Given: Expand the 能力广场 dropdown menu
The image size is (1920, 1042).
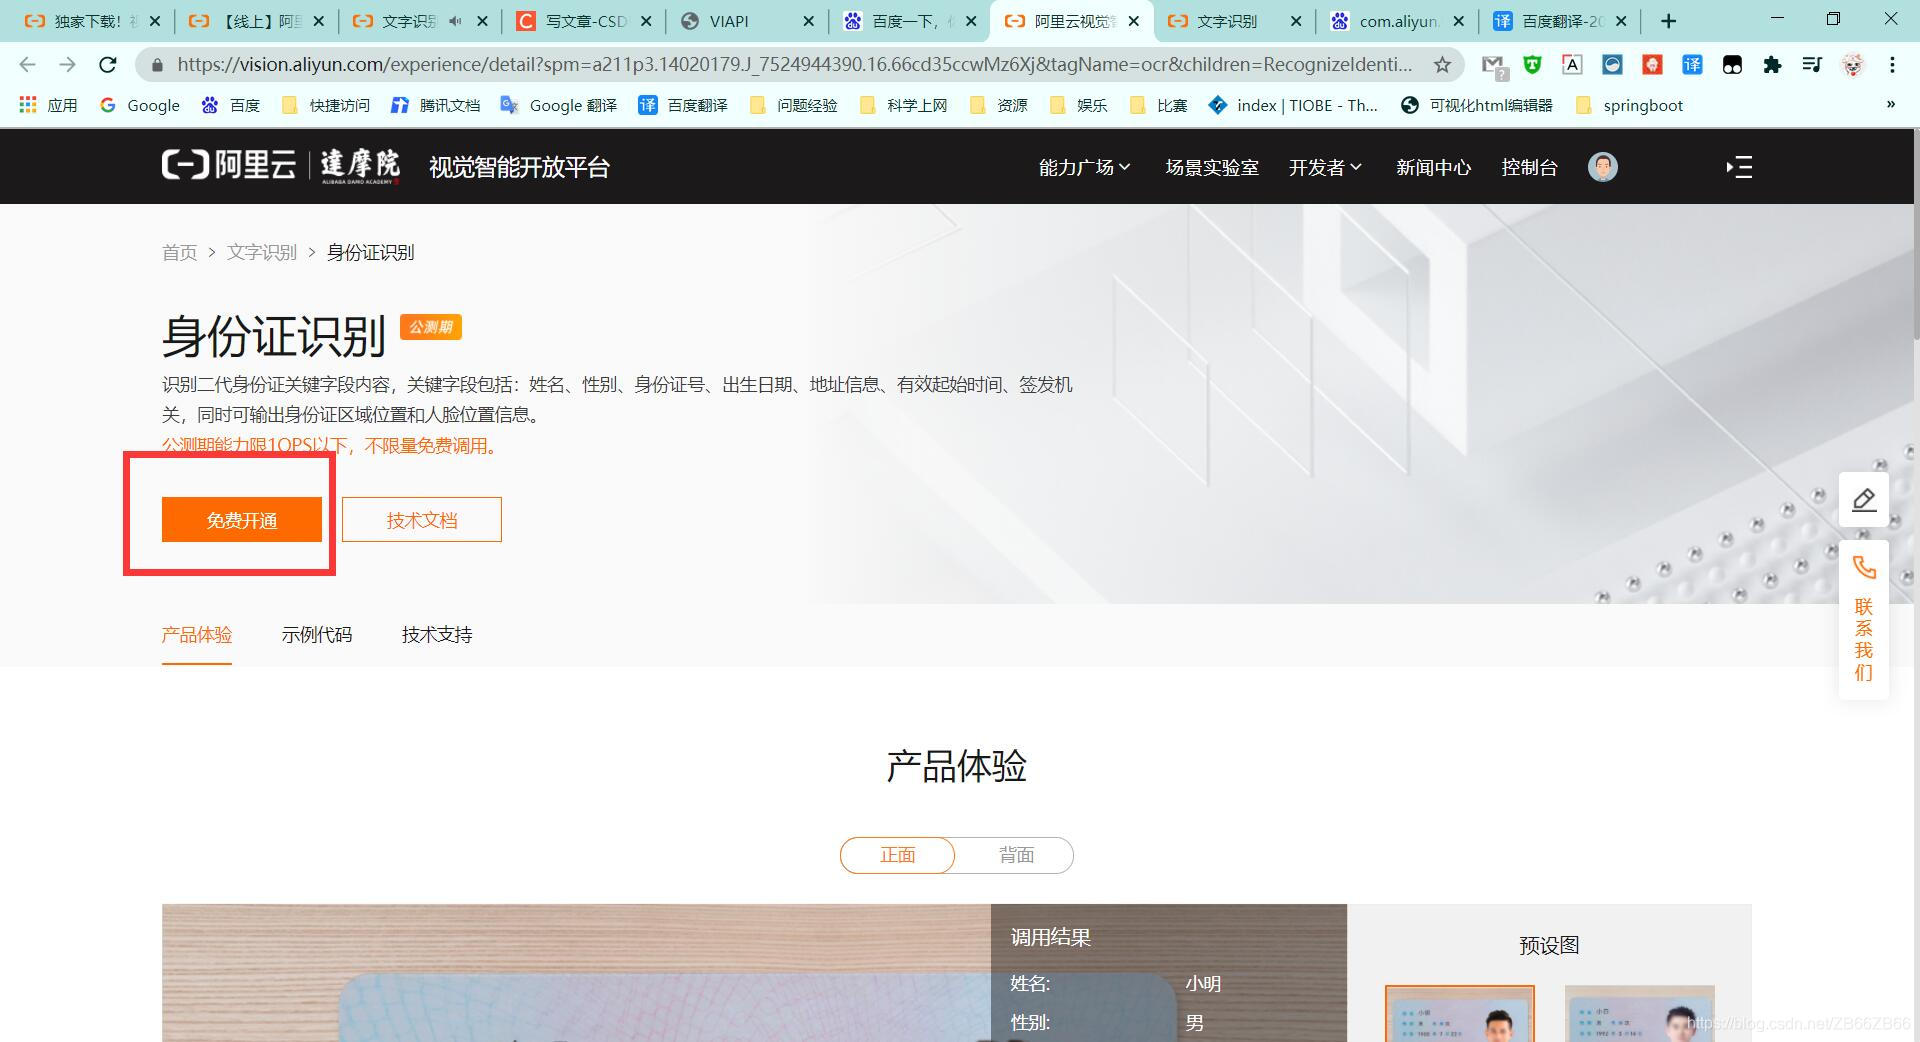Looking at the screenshot, I should [1085, 167].
